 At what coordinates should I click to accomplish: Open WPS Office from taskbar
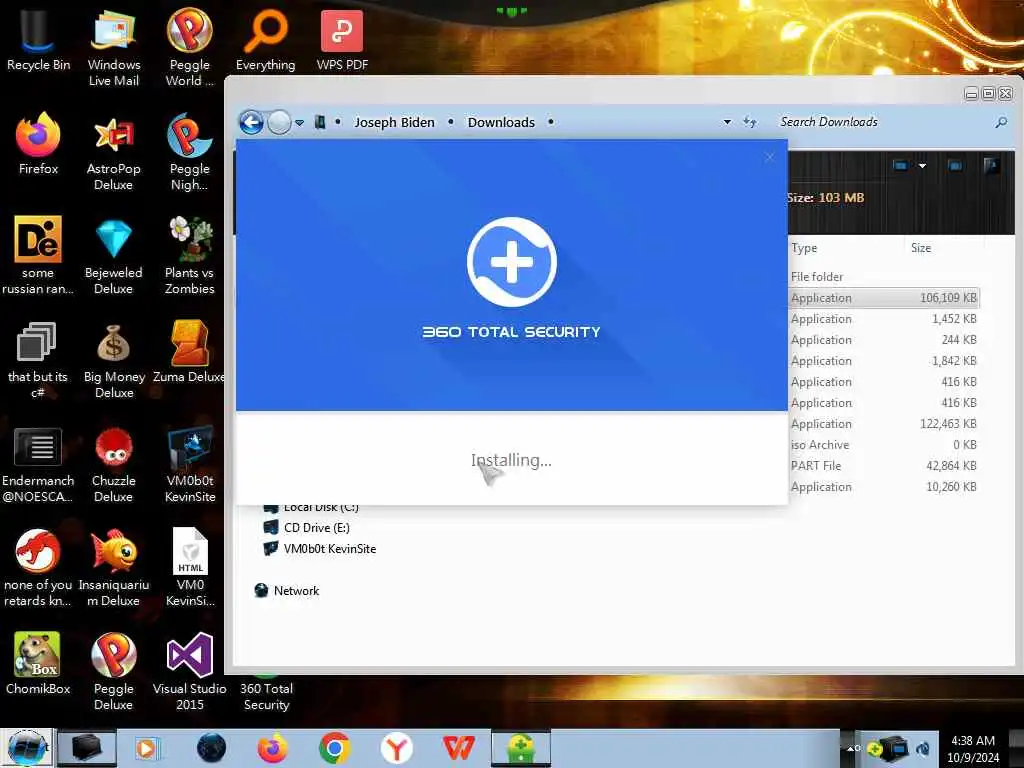[458, 748]
